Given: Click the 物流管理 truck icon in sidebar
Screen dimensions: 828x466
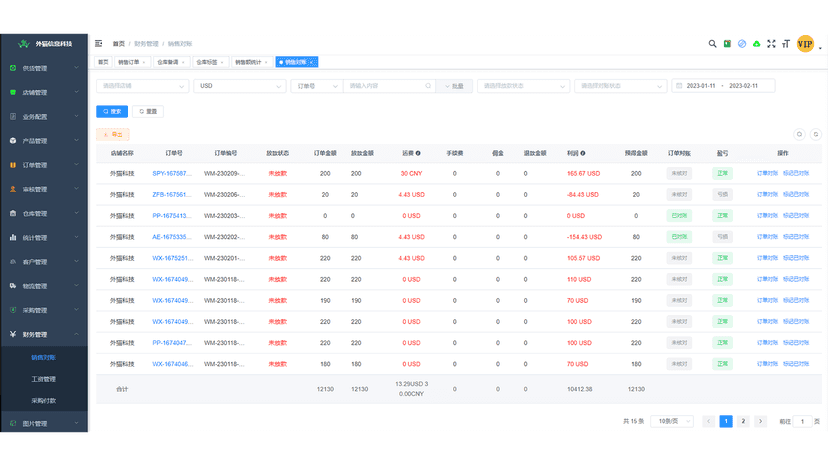Looking at the screenshot, I should click(x=13, y=286).
